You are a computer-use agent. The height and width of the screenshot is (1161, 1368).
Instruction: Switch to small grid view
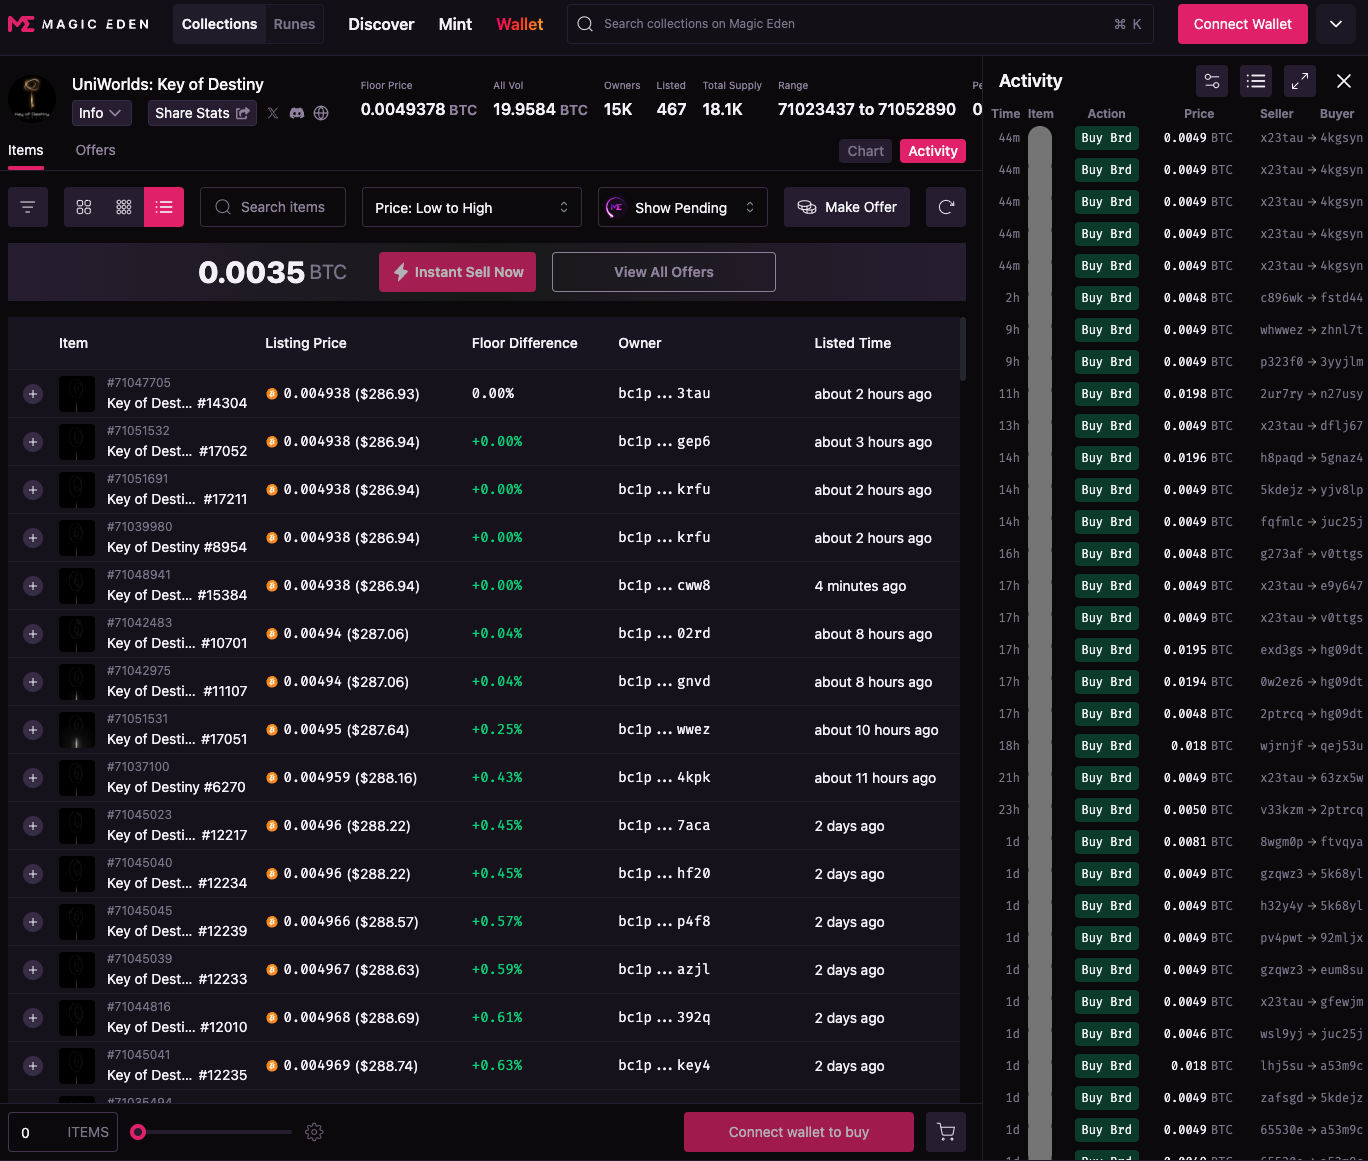pyautogui.click(x=124, y=207)
